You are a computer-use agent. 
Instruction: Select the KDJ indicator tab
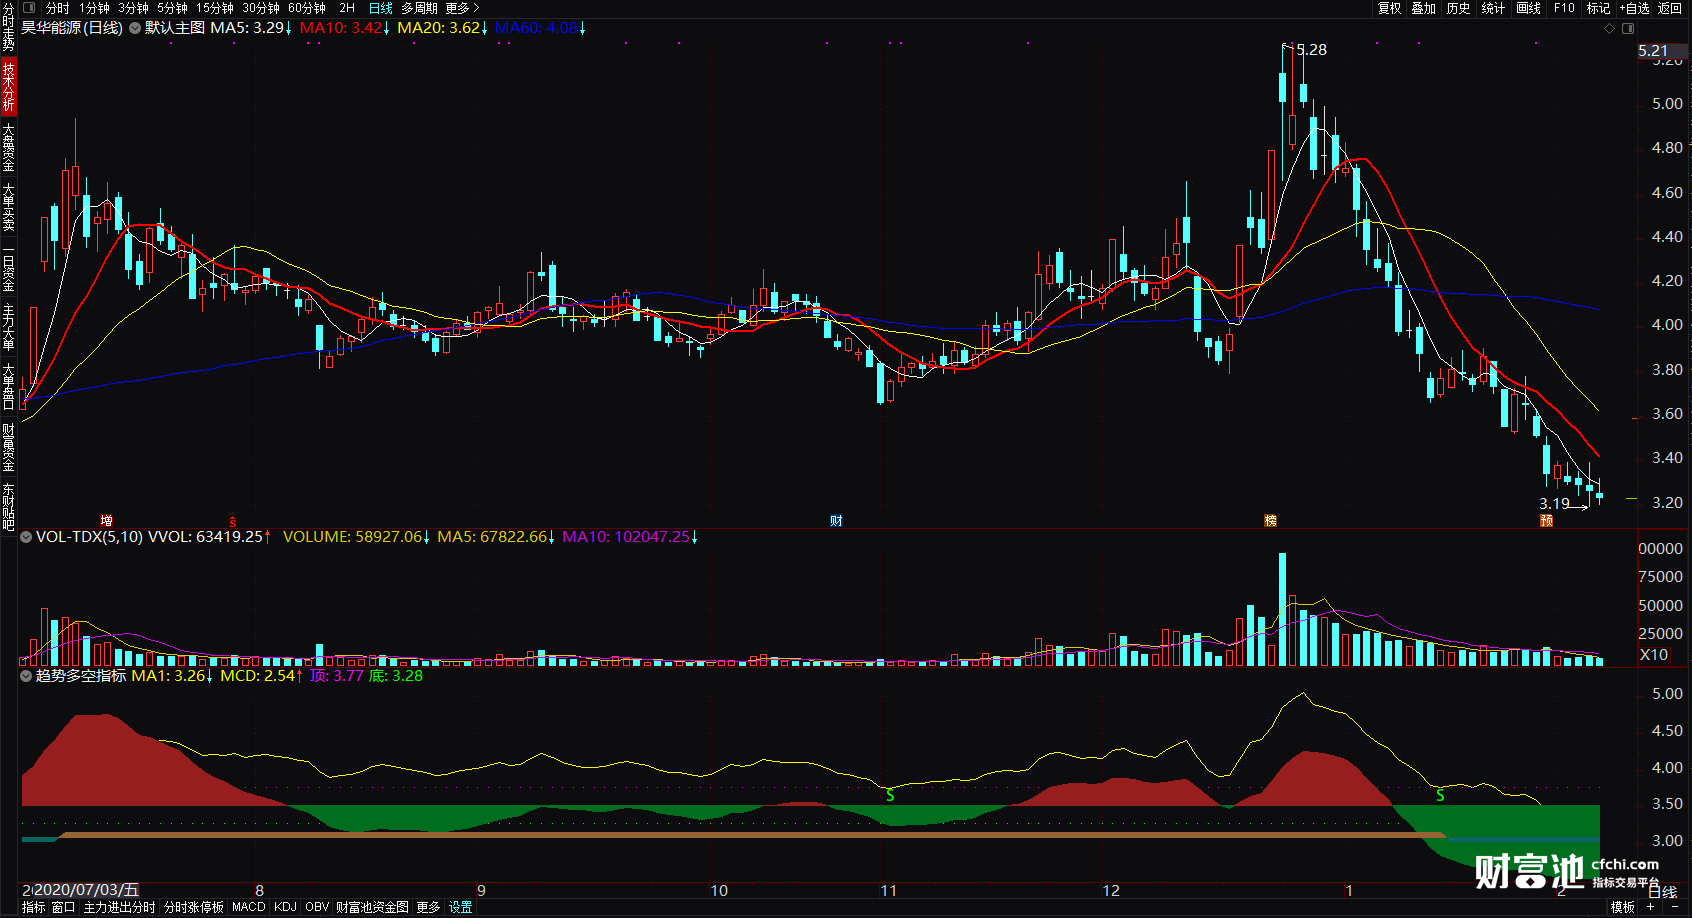(x=285, y=907)
